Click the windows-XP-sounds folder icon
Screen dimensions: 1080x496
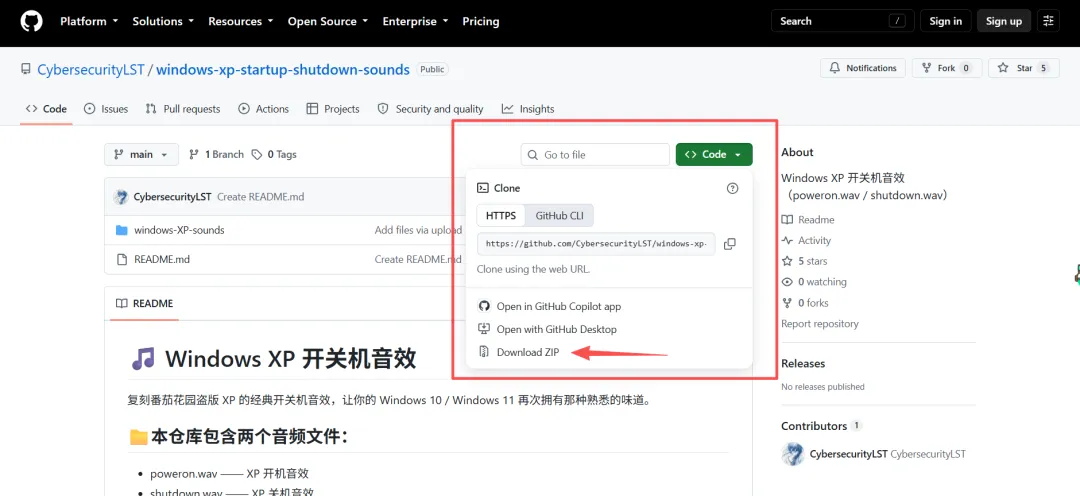(x=122, y=230)
